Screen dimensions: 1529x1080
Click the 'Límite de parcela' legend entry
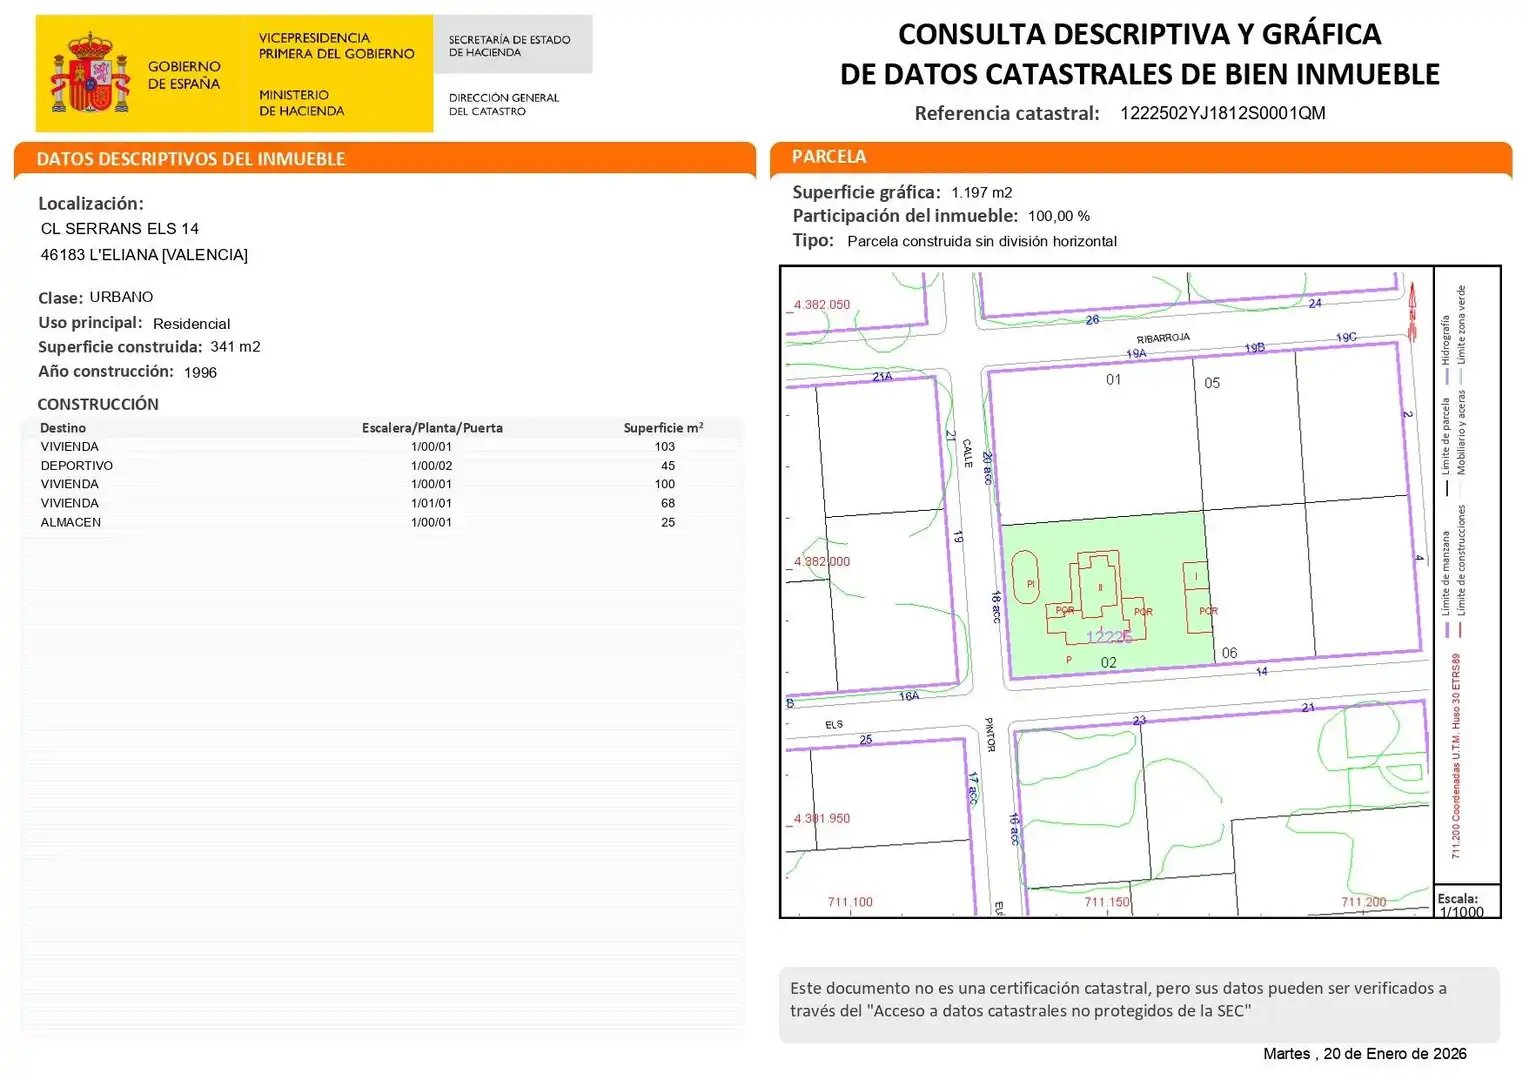1445,447
